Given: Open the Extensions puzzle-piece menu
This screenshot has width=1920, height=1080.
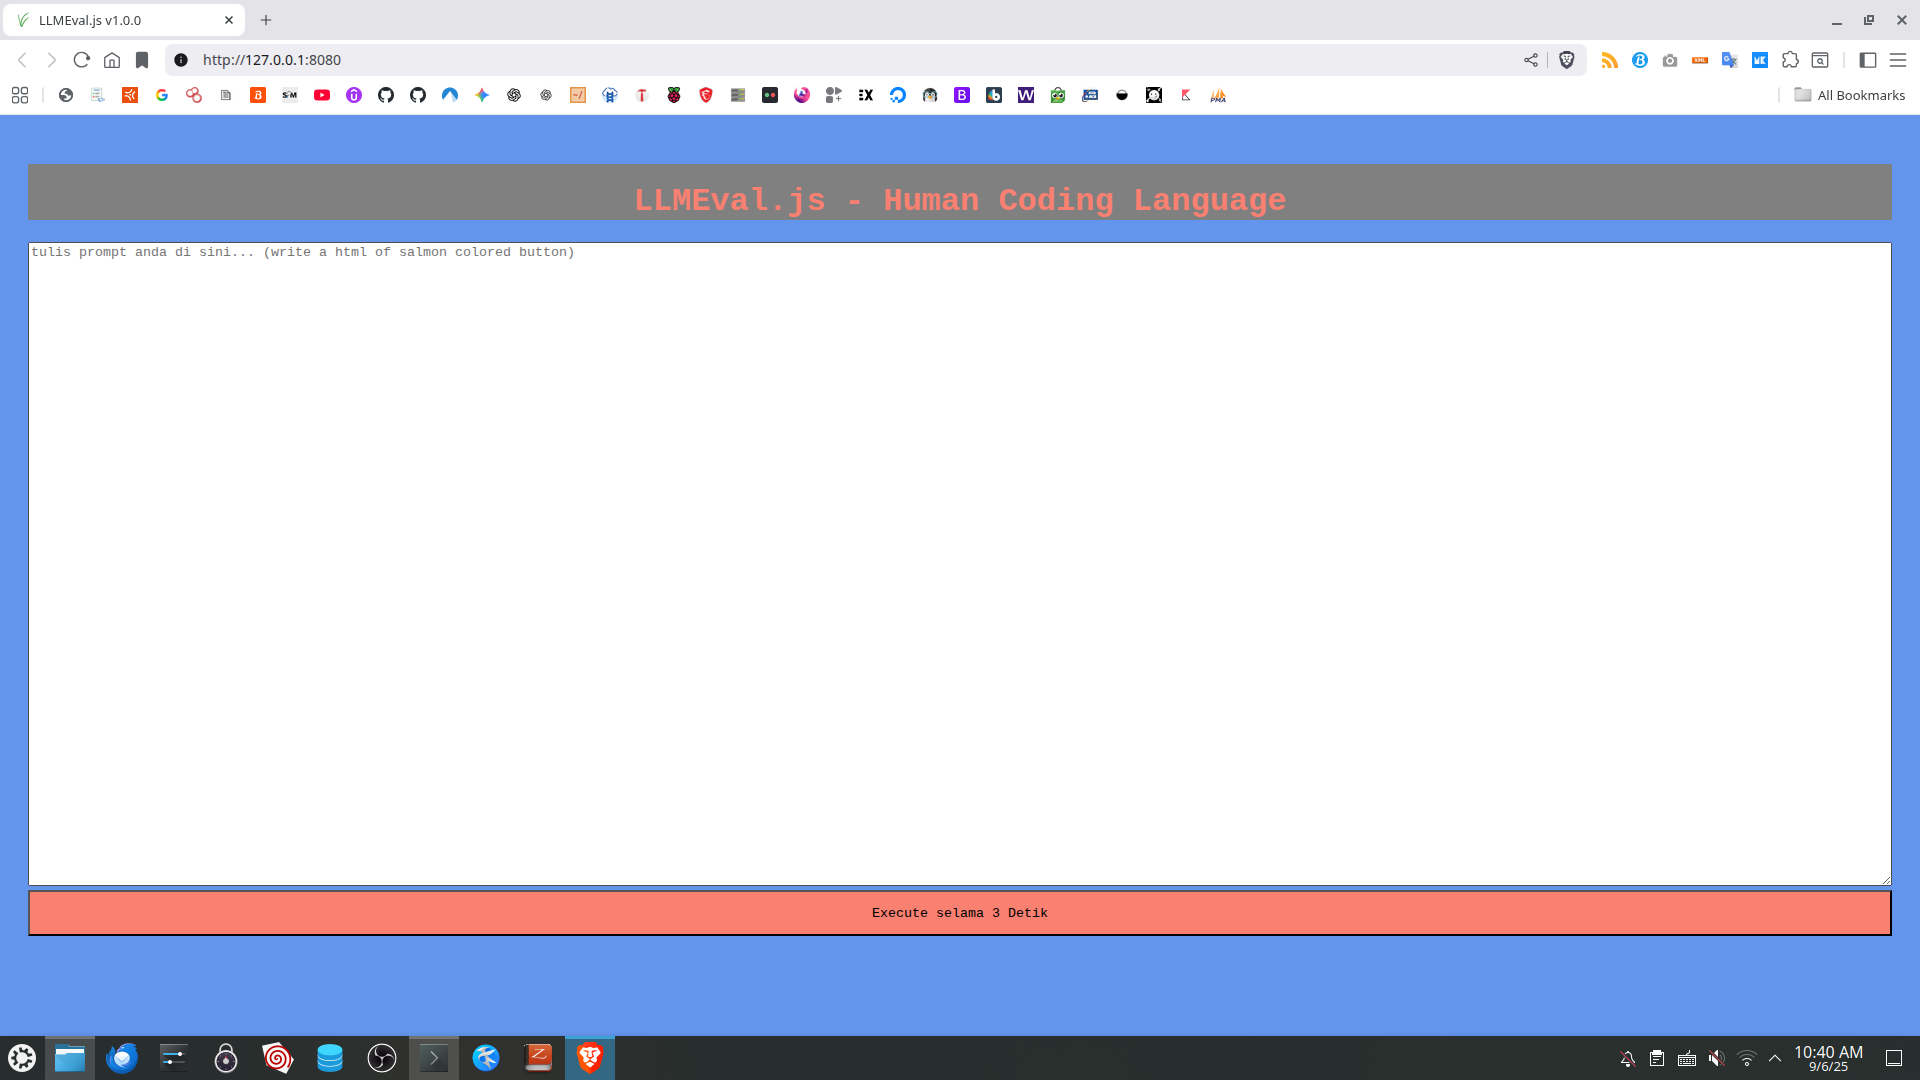Looking at the screenshot, I should coord(1790,60).
